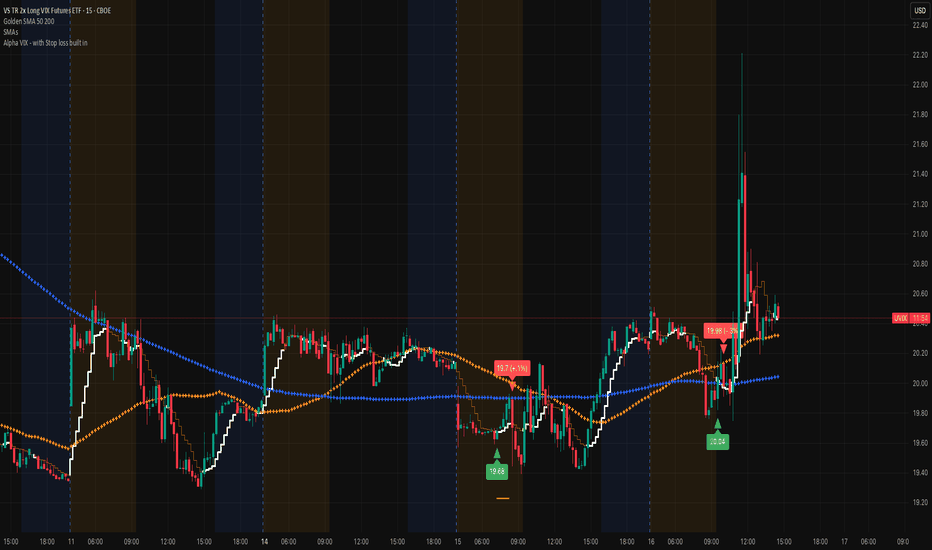The width and height of the screenshot is (932, 550).
Task: Select the Alpha VIX stop loss indicator legend
Action: click(x=45, y=43)
